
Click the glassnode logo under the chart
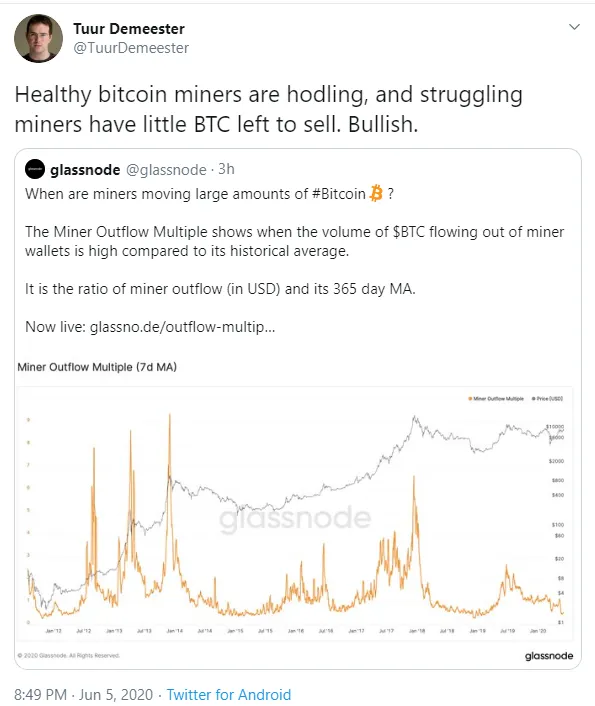click(549, 656)
